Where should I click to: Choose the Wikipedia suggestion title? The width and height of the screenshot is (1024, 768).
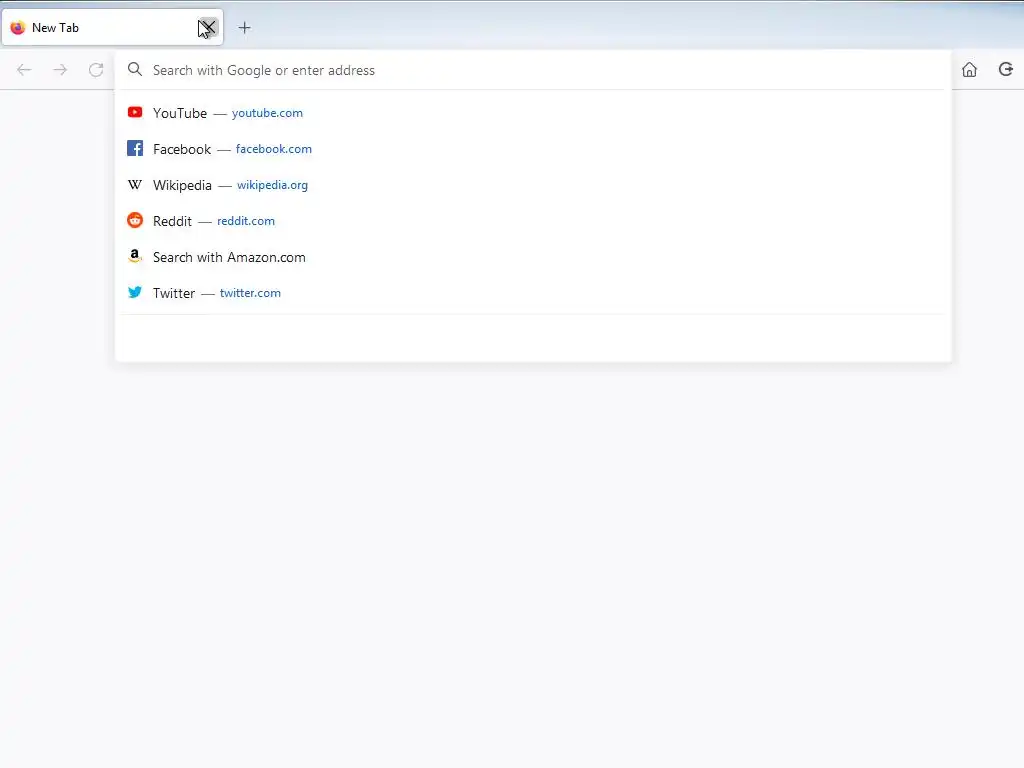coord(182,185)
